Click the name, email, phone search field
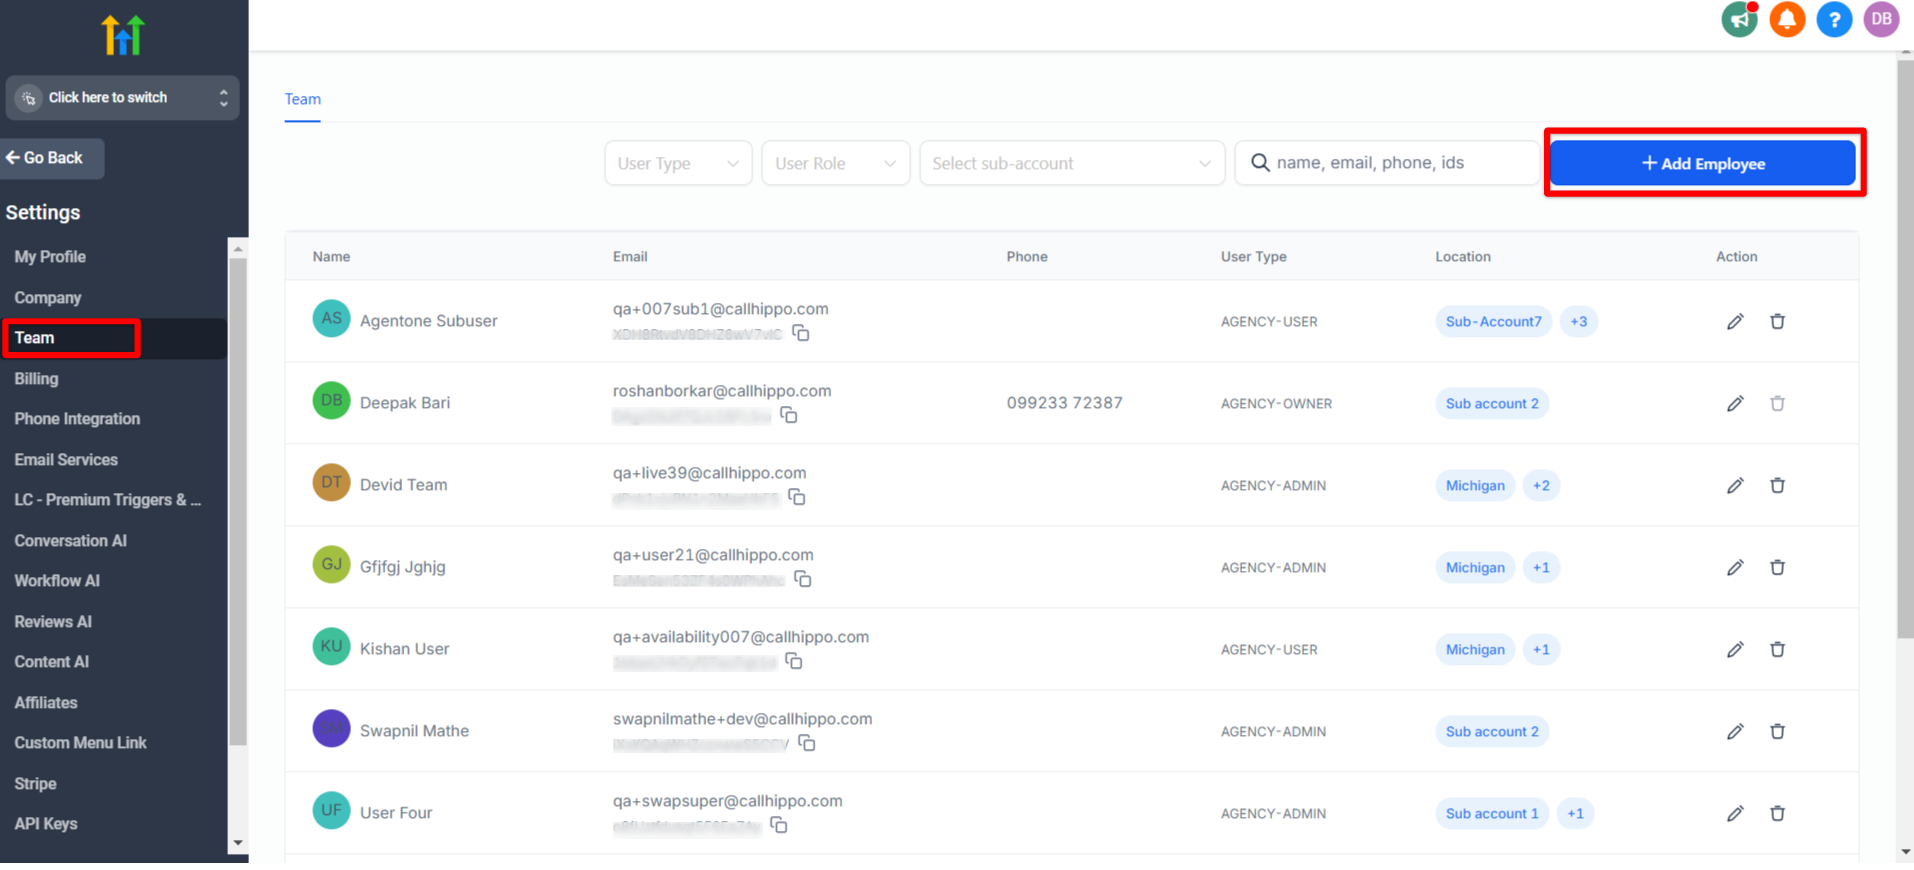 (x=1387, y=163)
